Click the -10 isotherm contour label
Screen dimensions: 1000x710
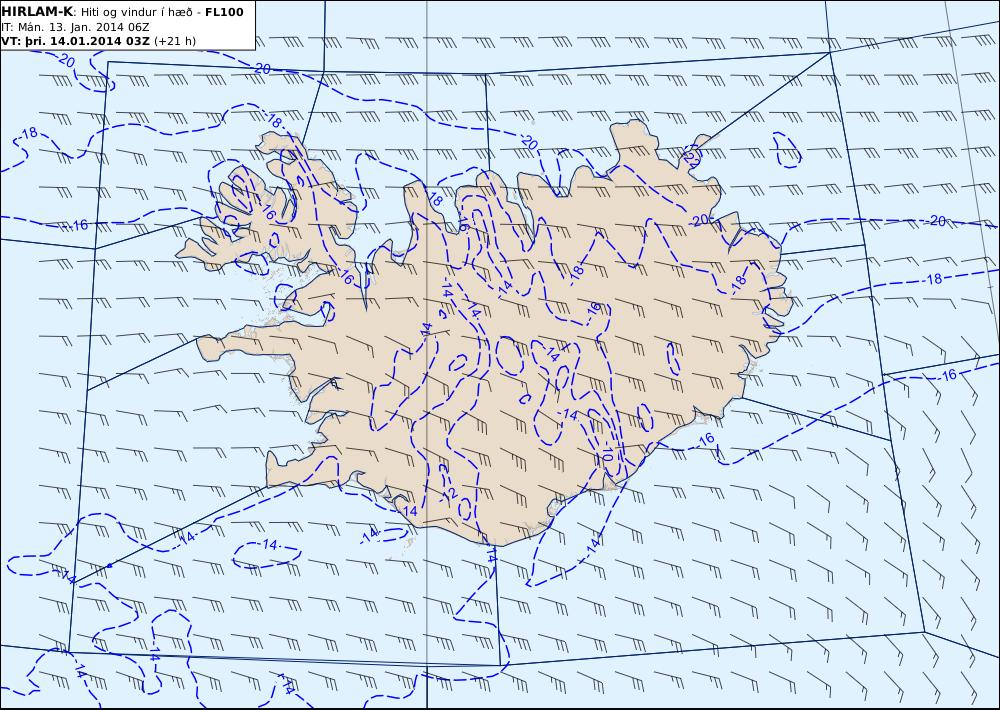(x=607, y=453)
